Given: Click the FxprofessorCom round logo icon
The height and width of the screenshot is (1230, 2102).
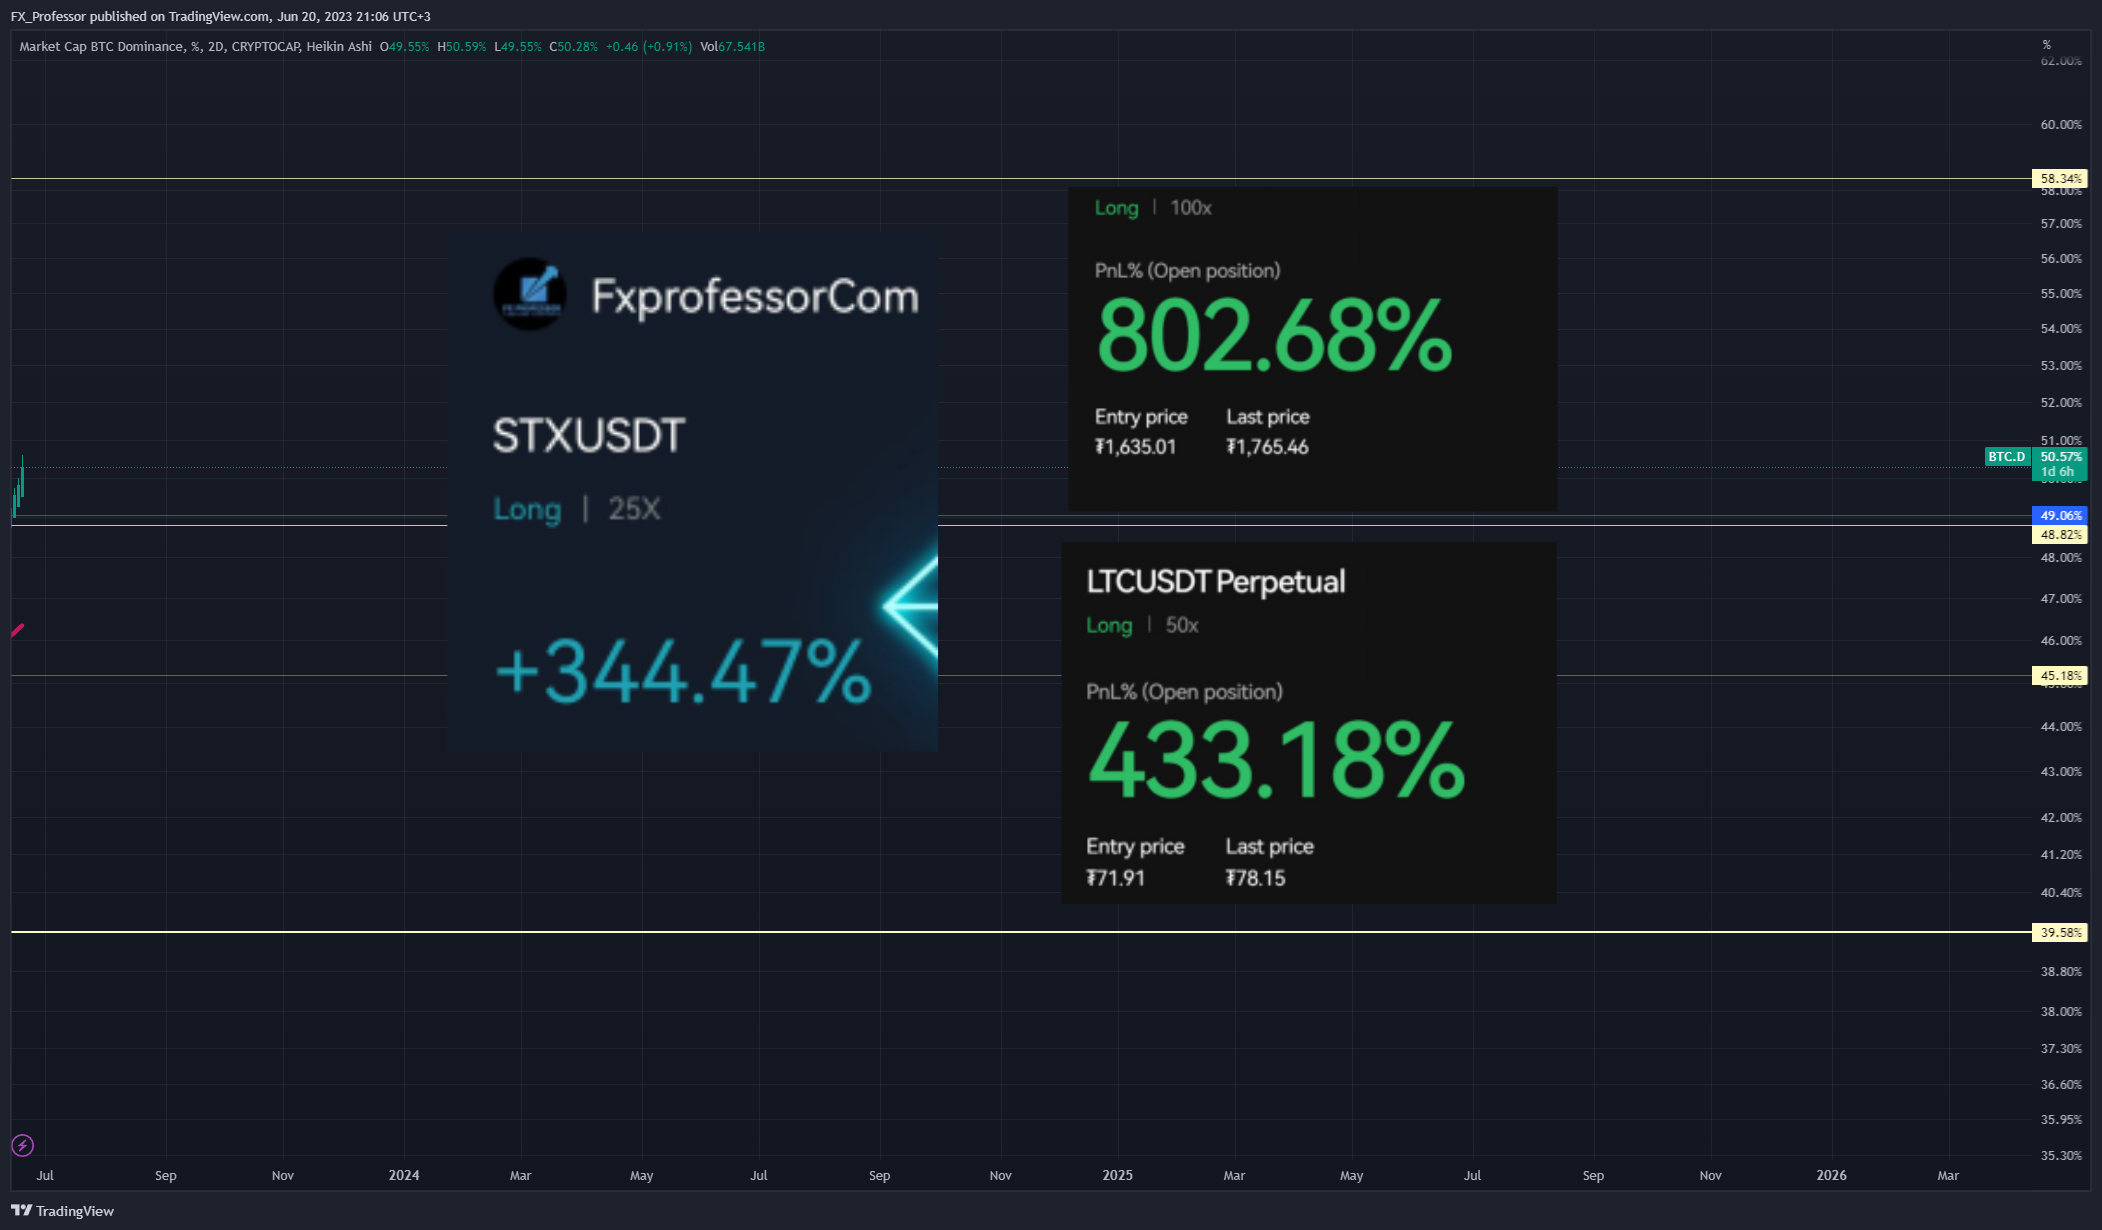Looking at the screenshot, I should [530, 294].
